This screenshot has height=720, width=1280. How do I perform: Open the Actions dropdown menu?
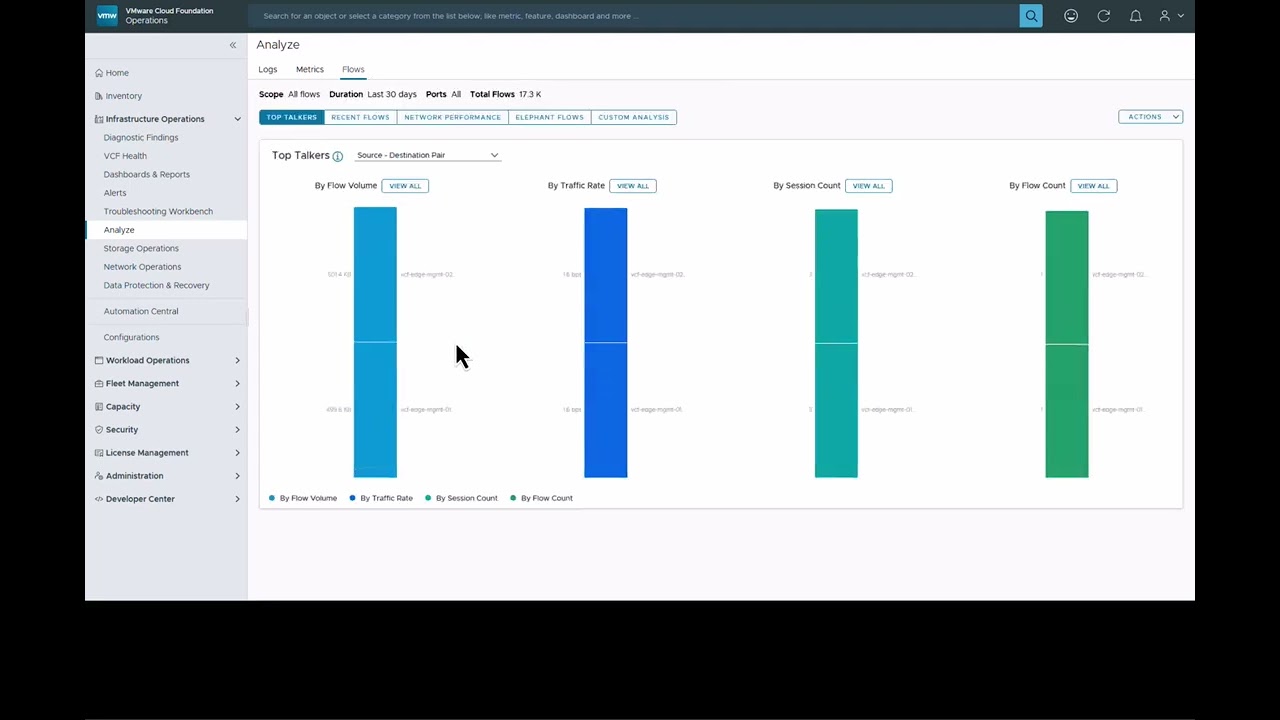point(1150,117)
